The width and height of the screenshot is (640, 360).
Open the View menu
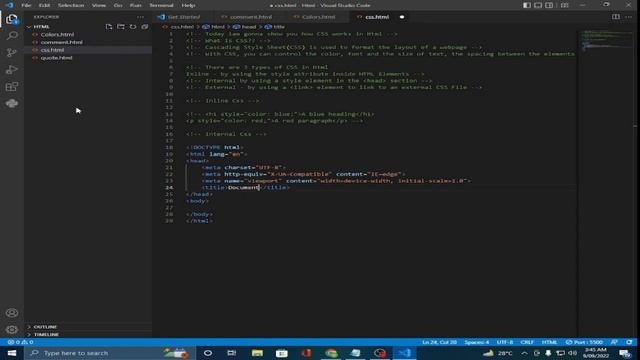point(99,5)
